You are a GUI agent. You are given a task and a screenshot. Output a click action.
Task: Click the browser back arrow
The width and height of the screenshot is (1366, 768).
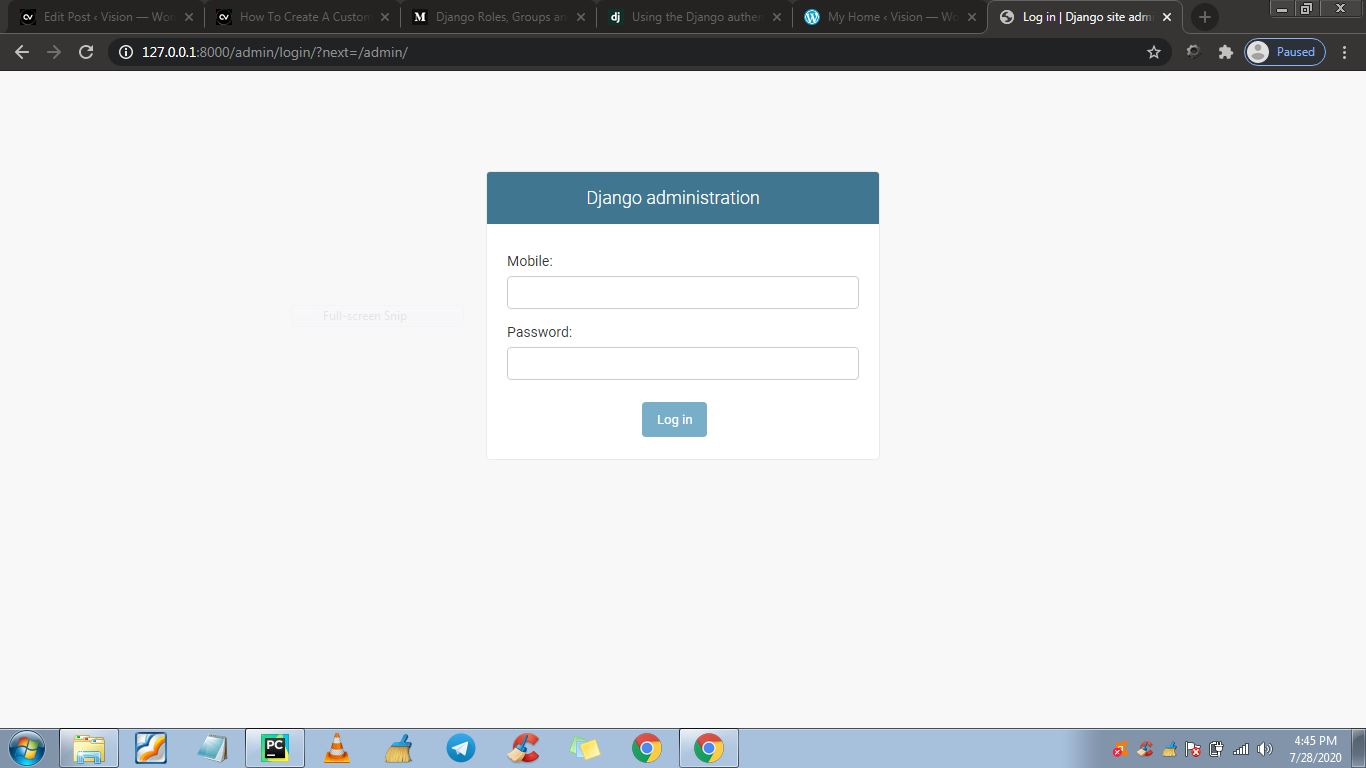point(22,52)
